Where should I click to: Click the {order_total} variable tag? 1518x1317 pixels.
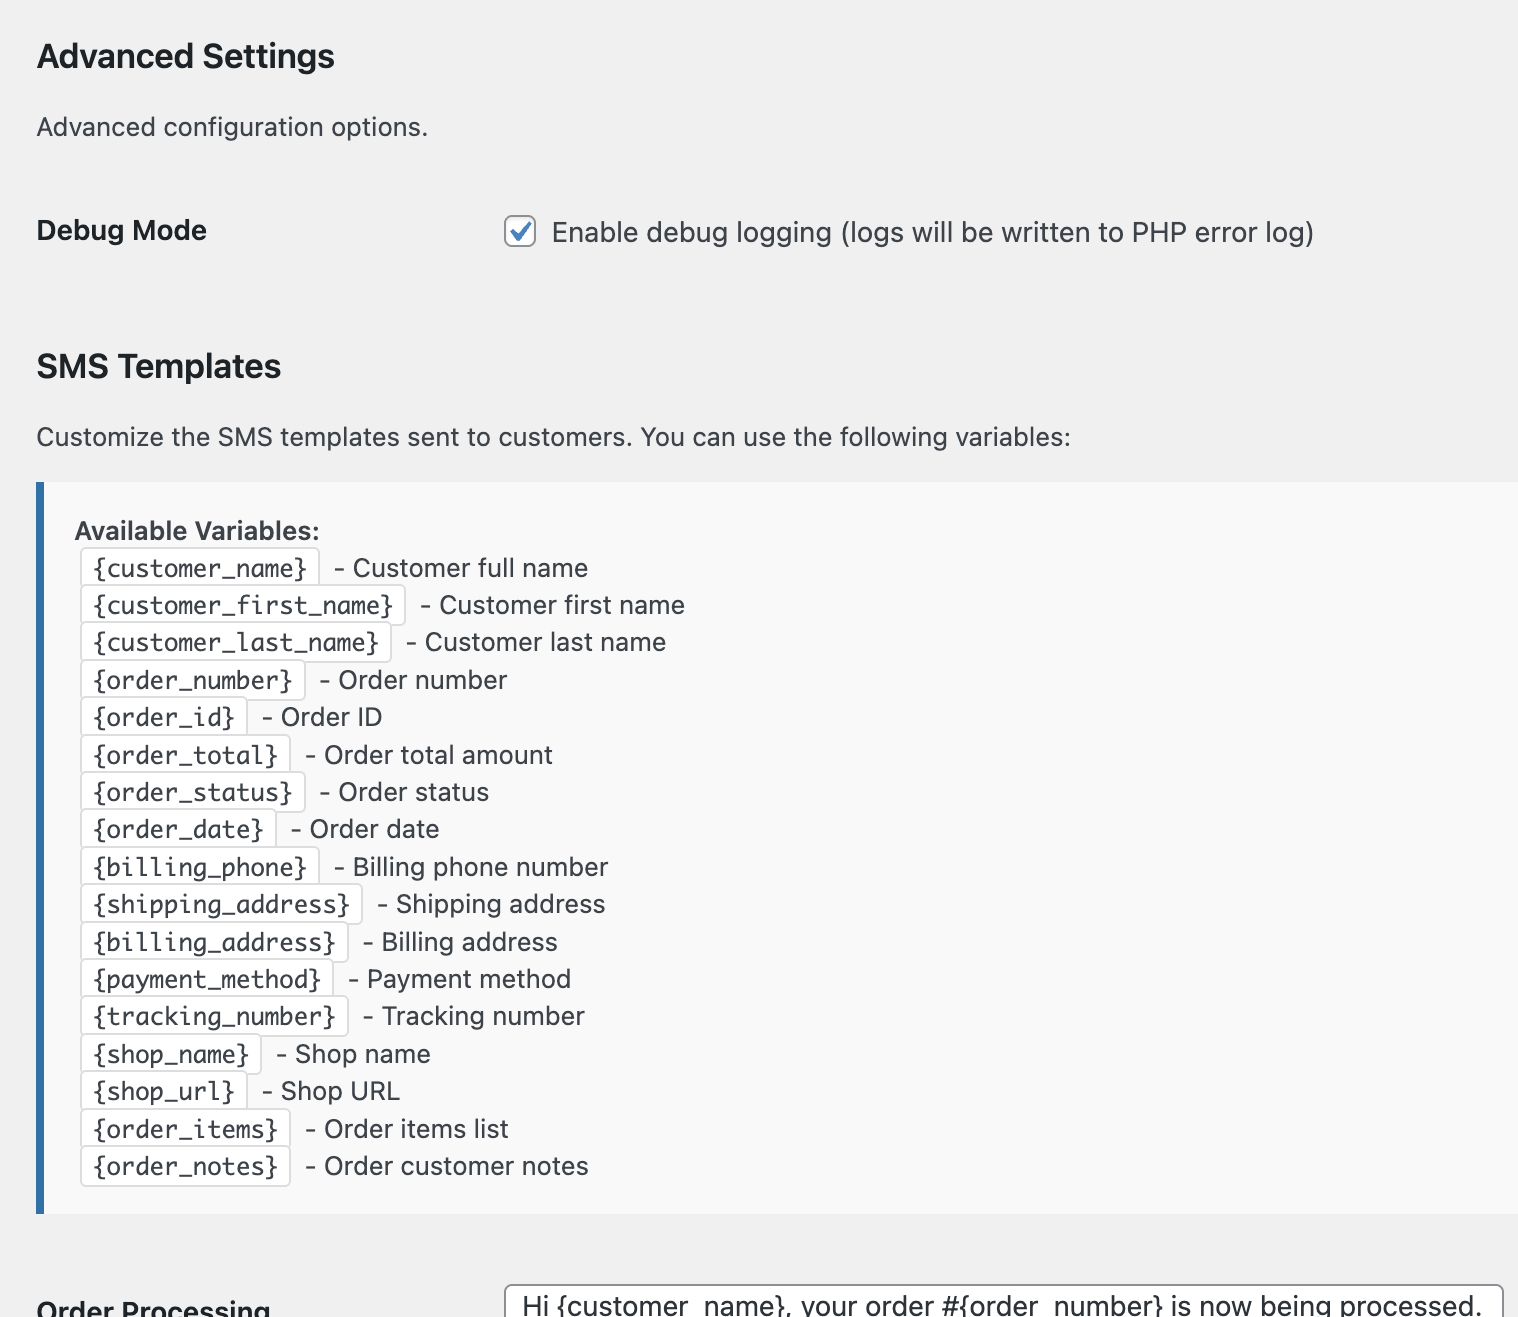(186, 756)
